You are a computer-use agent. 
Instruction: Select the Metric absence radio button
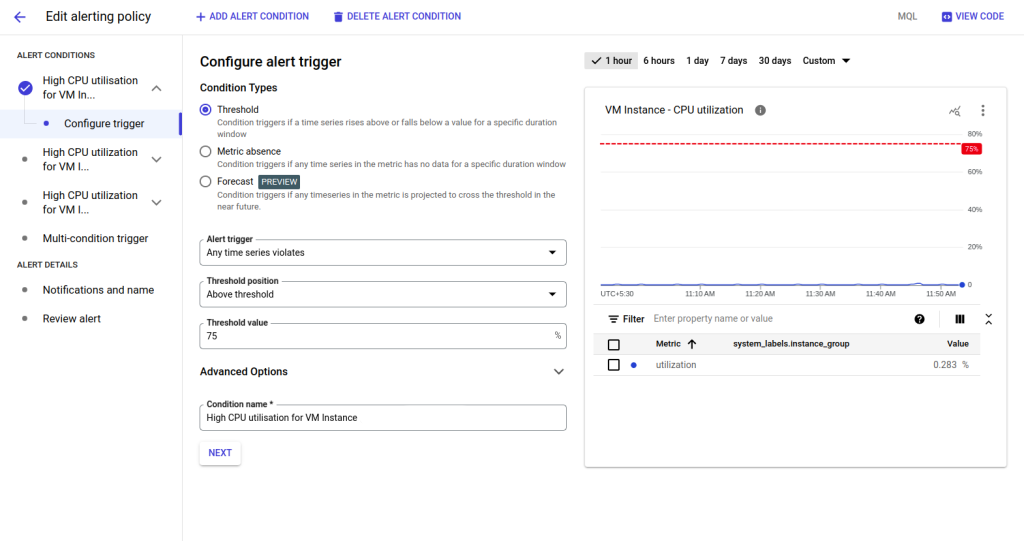click(x=206, y=152)
